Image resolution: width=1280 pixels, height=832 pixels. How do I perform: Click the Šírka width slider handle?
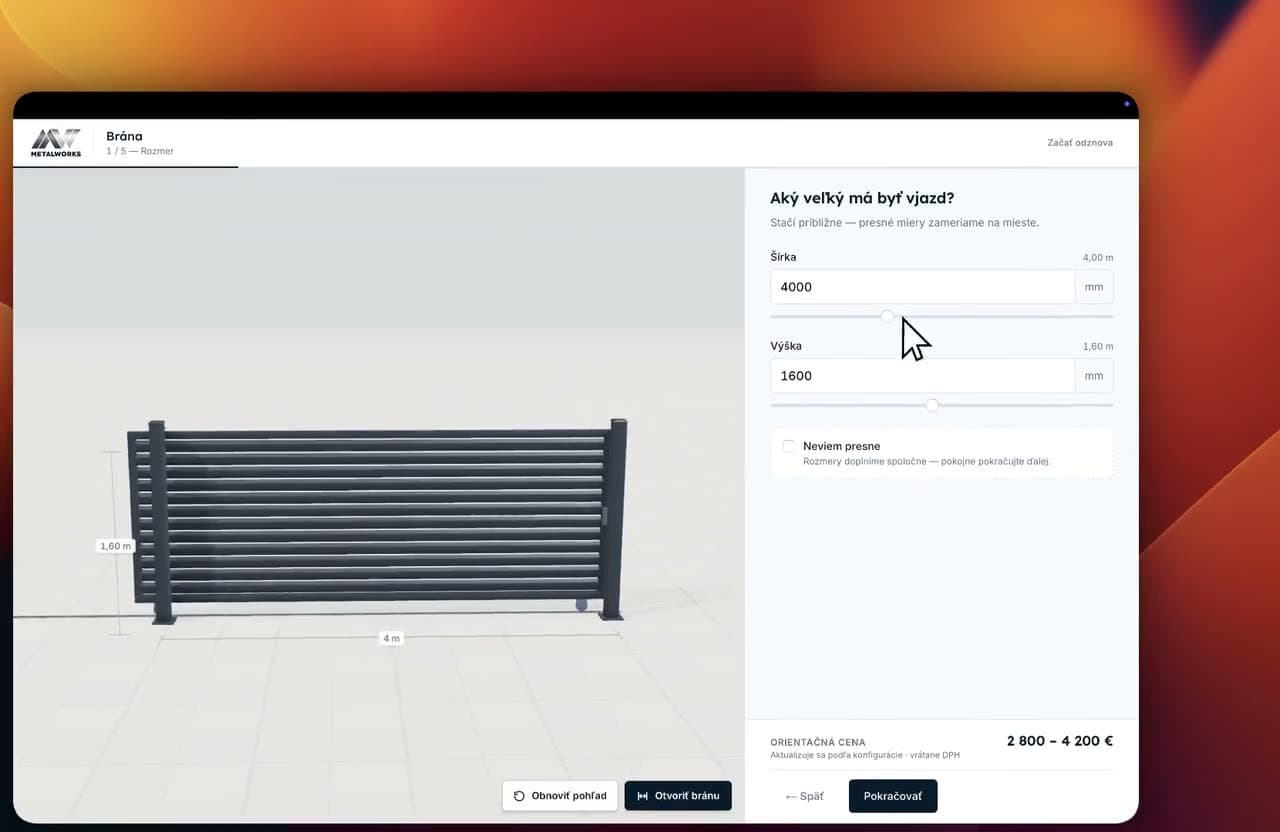887,316
